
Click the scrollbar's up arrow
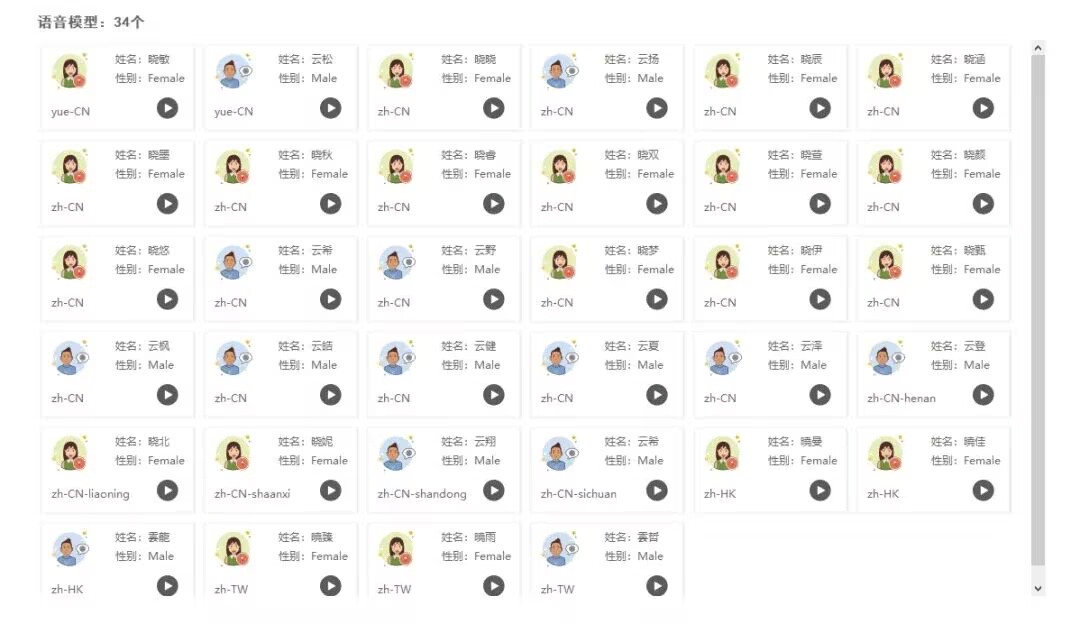click(1038, 48)
